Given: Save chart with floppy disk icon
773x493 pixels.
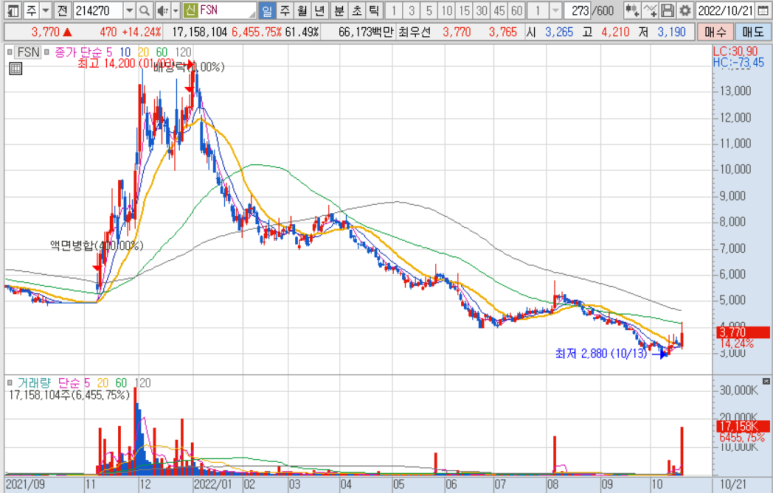Looking at the screenshot, I should (667, 10).
